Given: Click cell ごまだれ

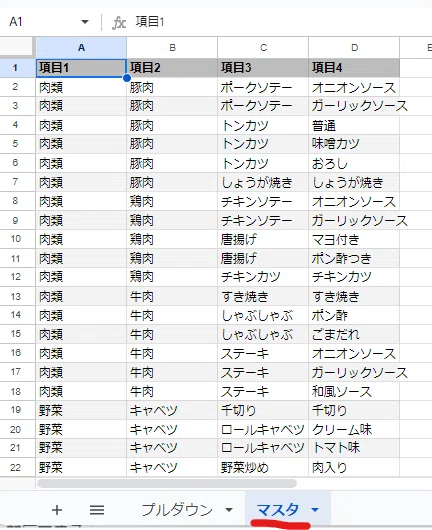Looking at the screenshot, I should click(x=354, y=334).
